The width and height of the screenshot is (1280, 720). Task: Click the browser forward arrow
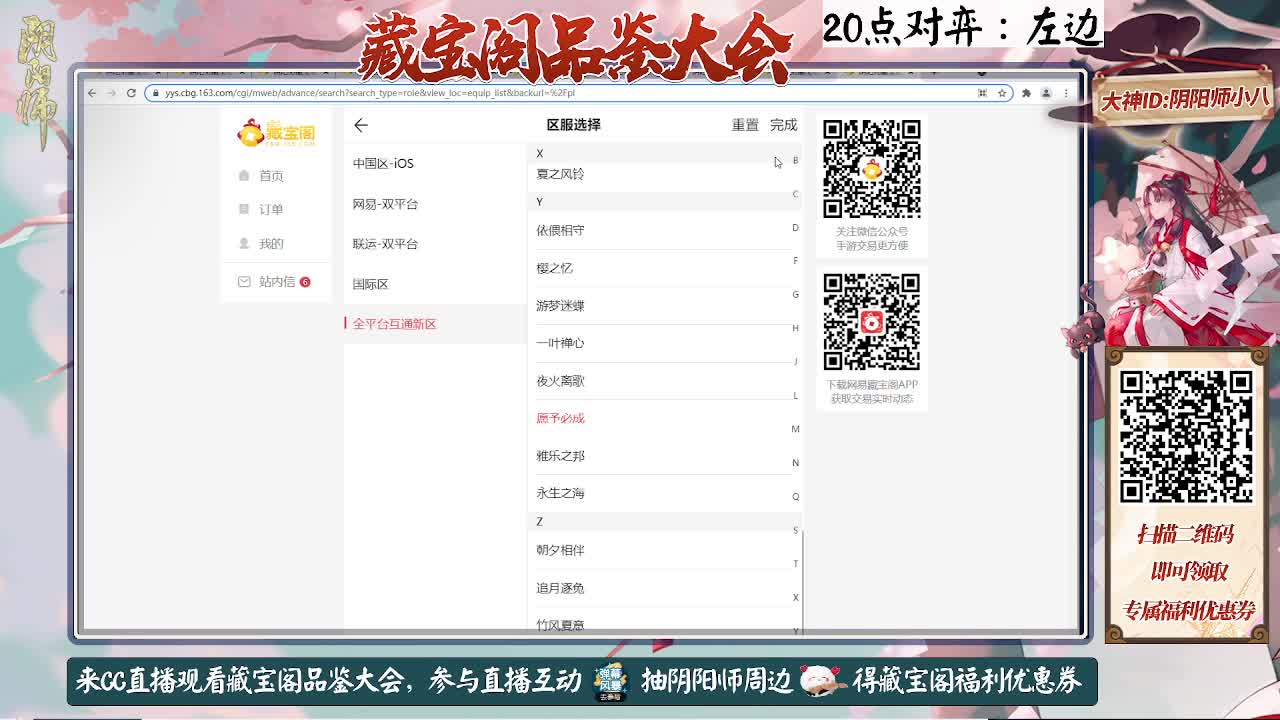click(112, 93)
